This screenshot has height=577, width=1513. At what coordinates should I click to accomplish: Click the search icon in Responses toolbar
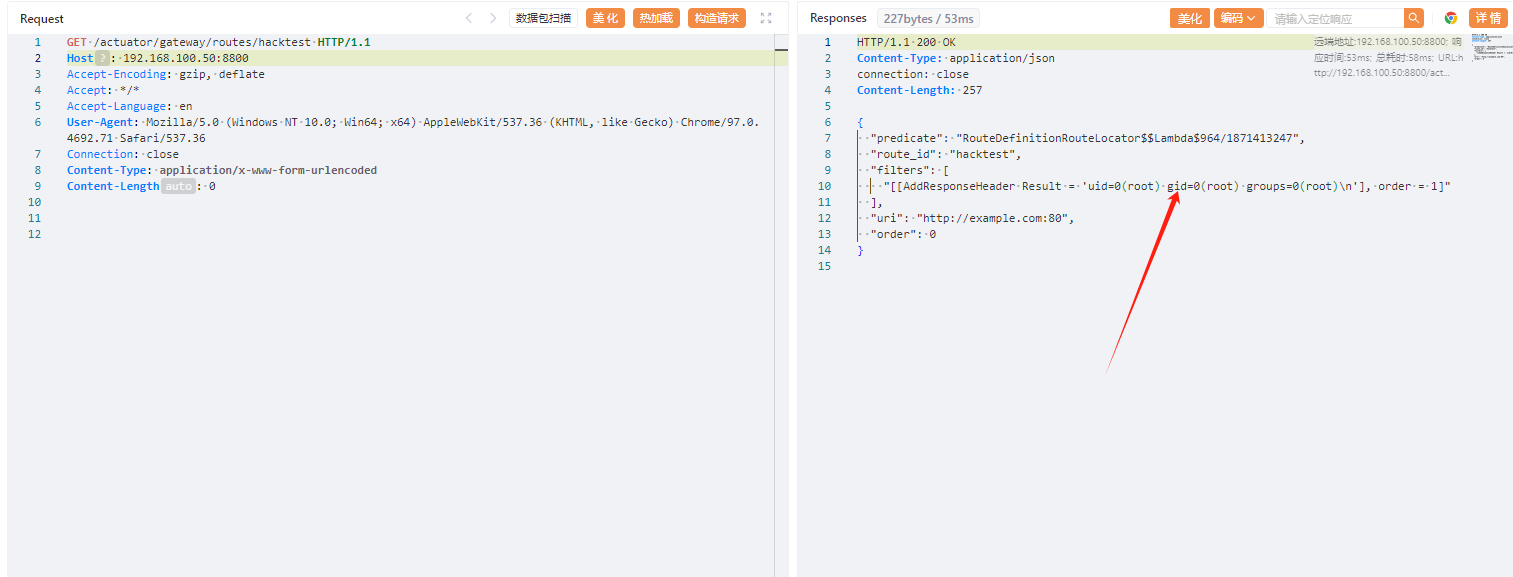tap(1413, 18)
